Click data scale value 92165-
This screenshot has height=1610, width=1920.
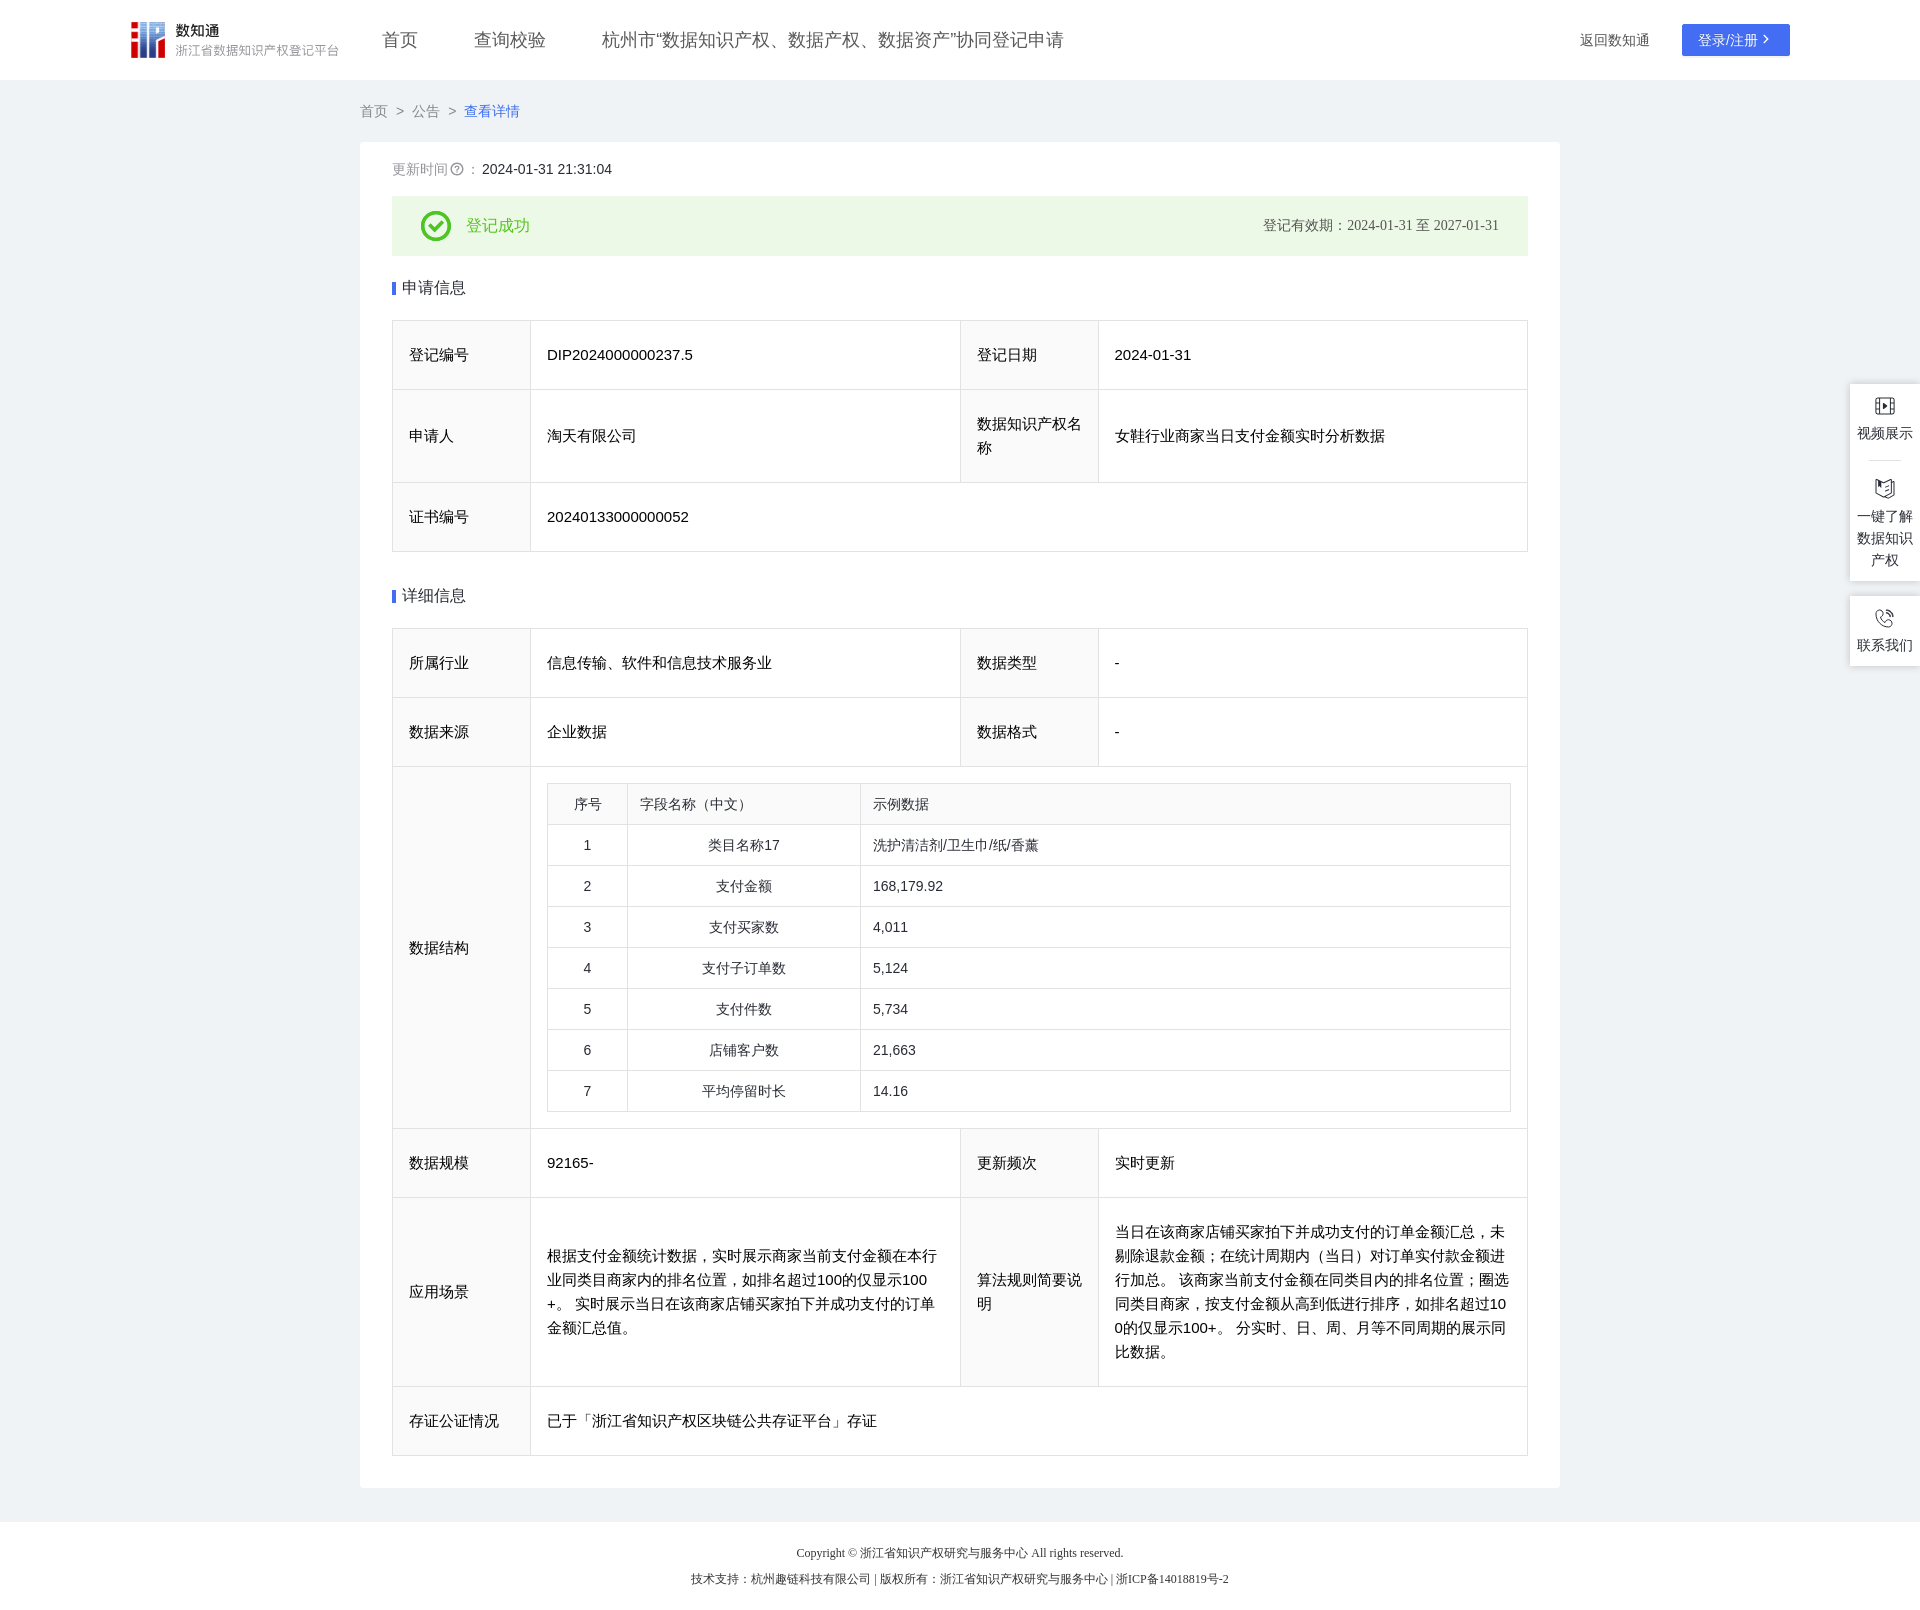click(570, 1163)
